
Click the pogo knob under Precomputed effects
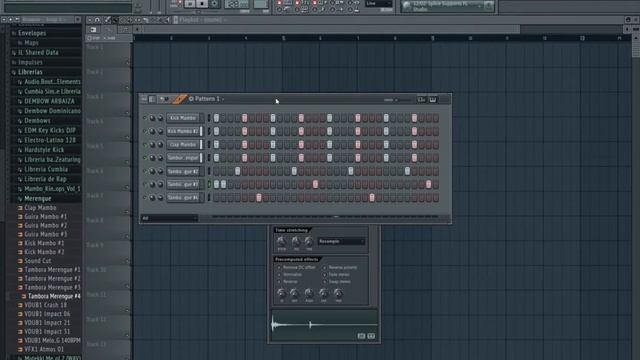click(x=309, y=293)
